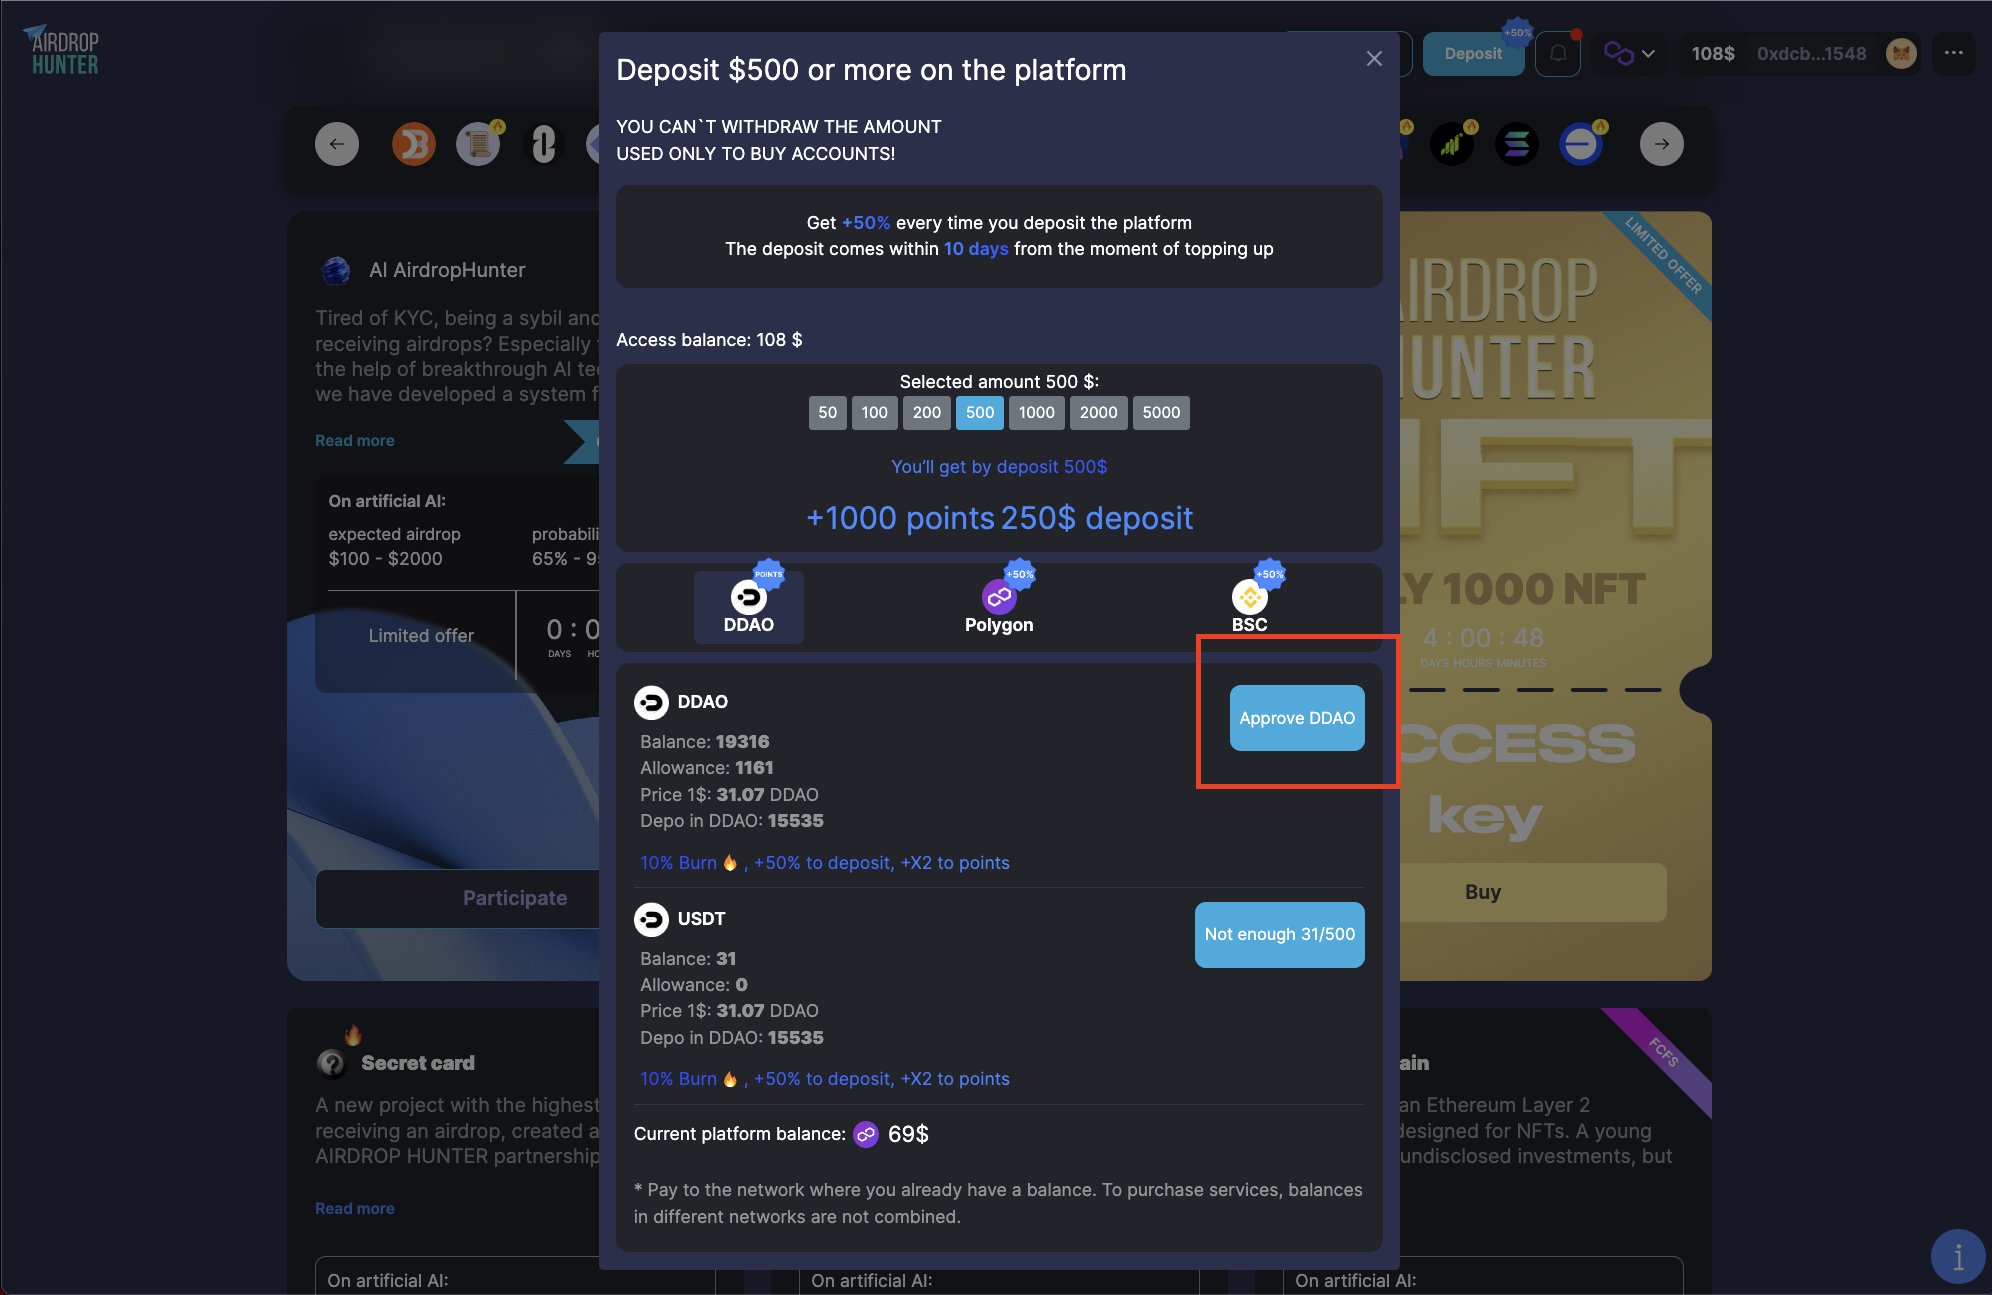Click the Approve DDAO button
This screenshot has height=1295, width=1992.
click(1297, 718)
